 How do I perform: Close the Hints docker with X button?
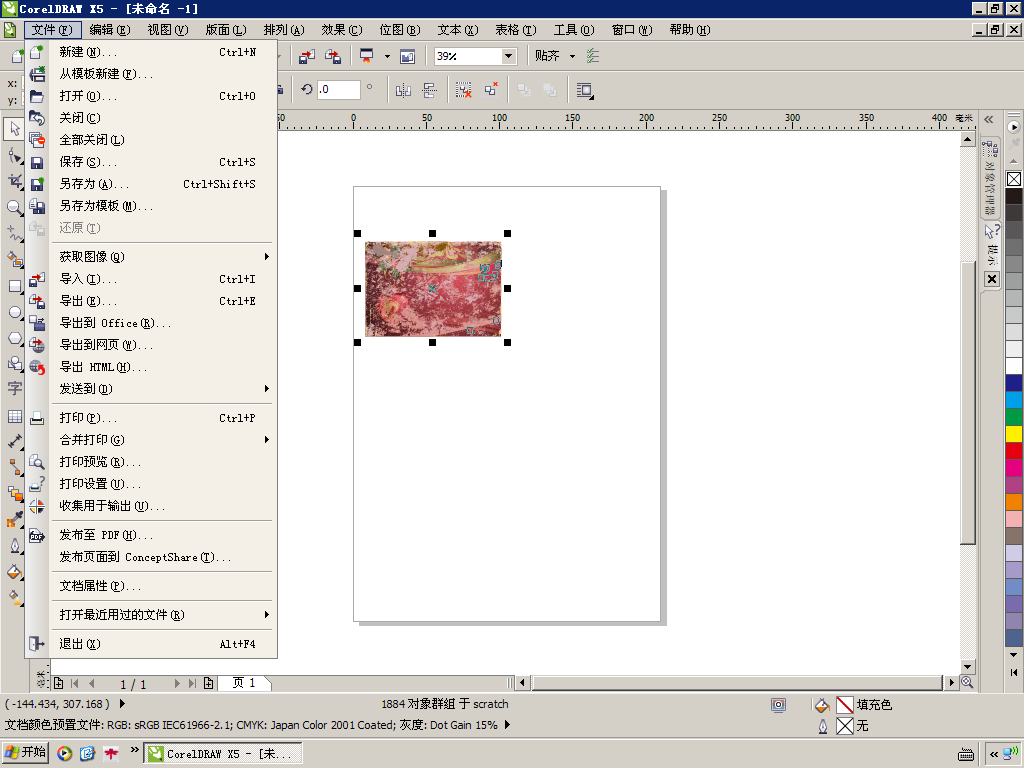click(x=992, y=279)
